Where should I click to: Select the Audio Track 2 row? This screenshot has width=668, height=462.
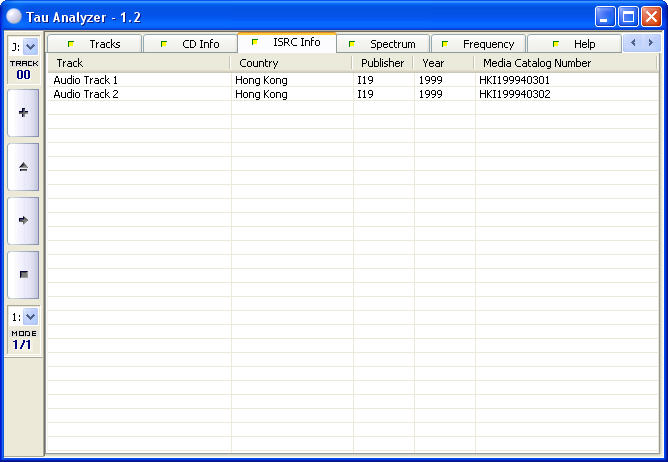353,94
